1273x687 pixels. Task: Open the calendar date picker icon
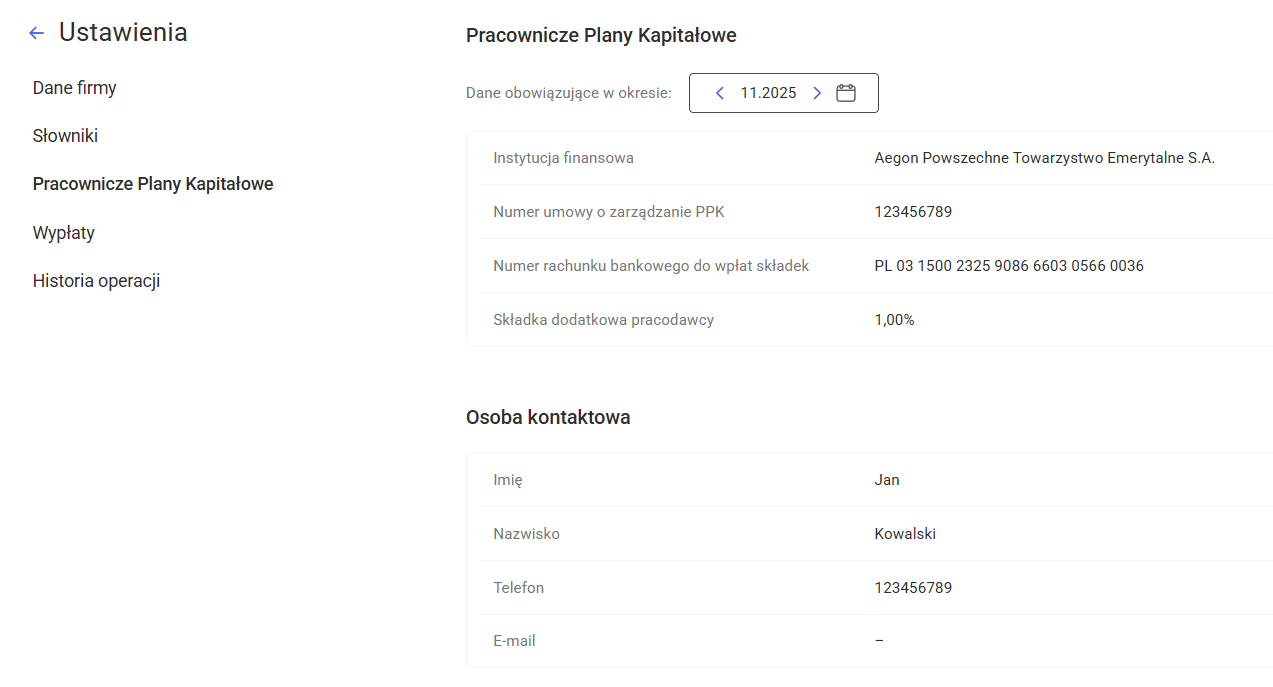[x=846, y=93]
